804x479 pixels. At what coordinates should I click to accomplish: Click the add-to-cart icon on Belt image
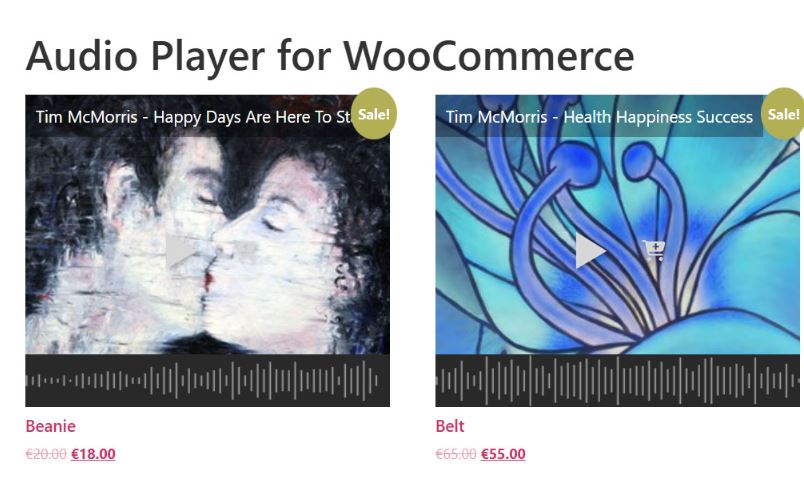(x=653, y=251)
